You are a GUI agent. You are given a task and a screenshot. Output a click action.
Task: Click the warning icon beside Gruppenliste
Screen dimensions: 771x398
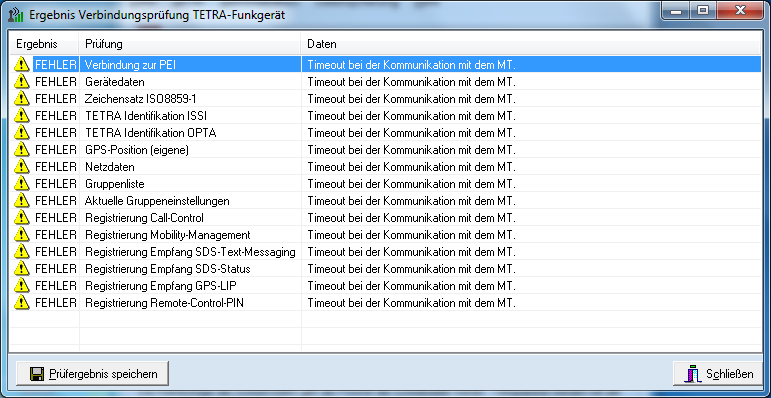click(x=22, y=184)
